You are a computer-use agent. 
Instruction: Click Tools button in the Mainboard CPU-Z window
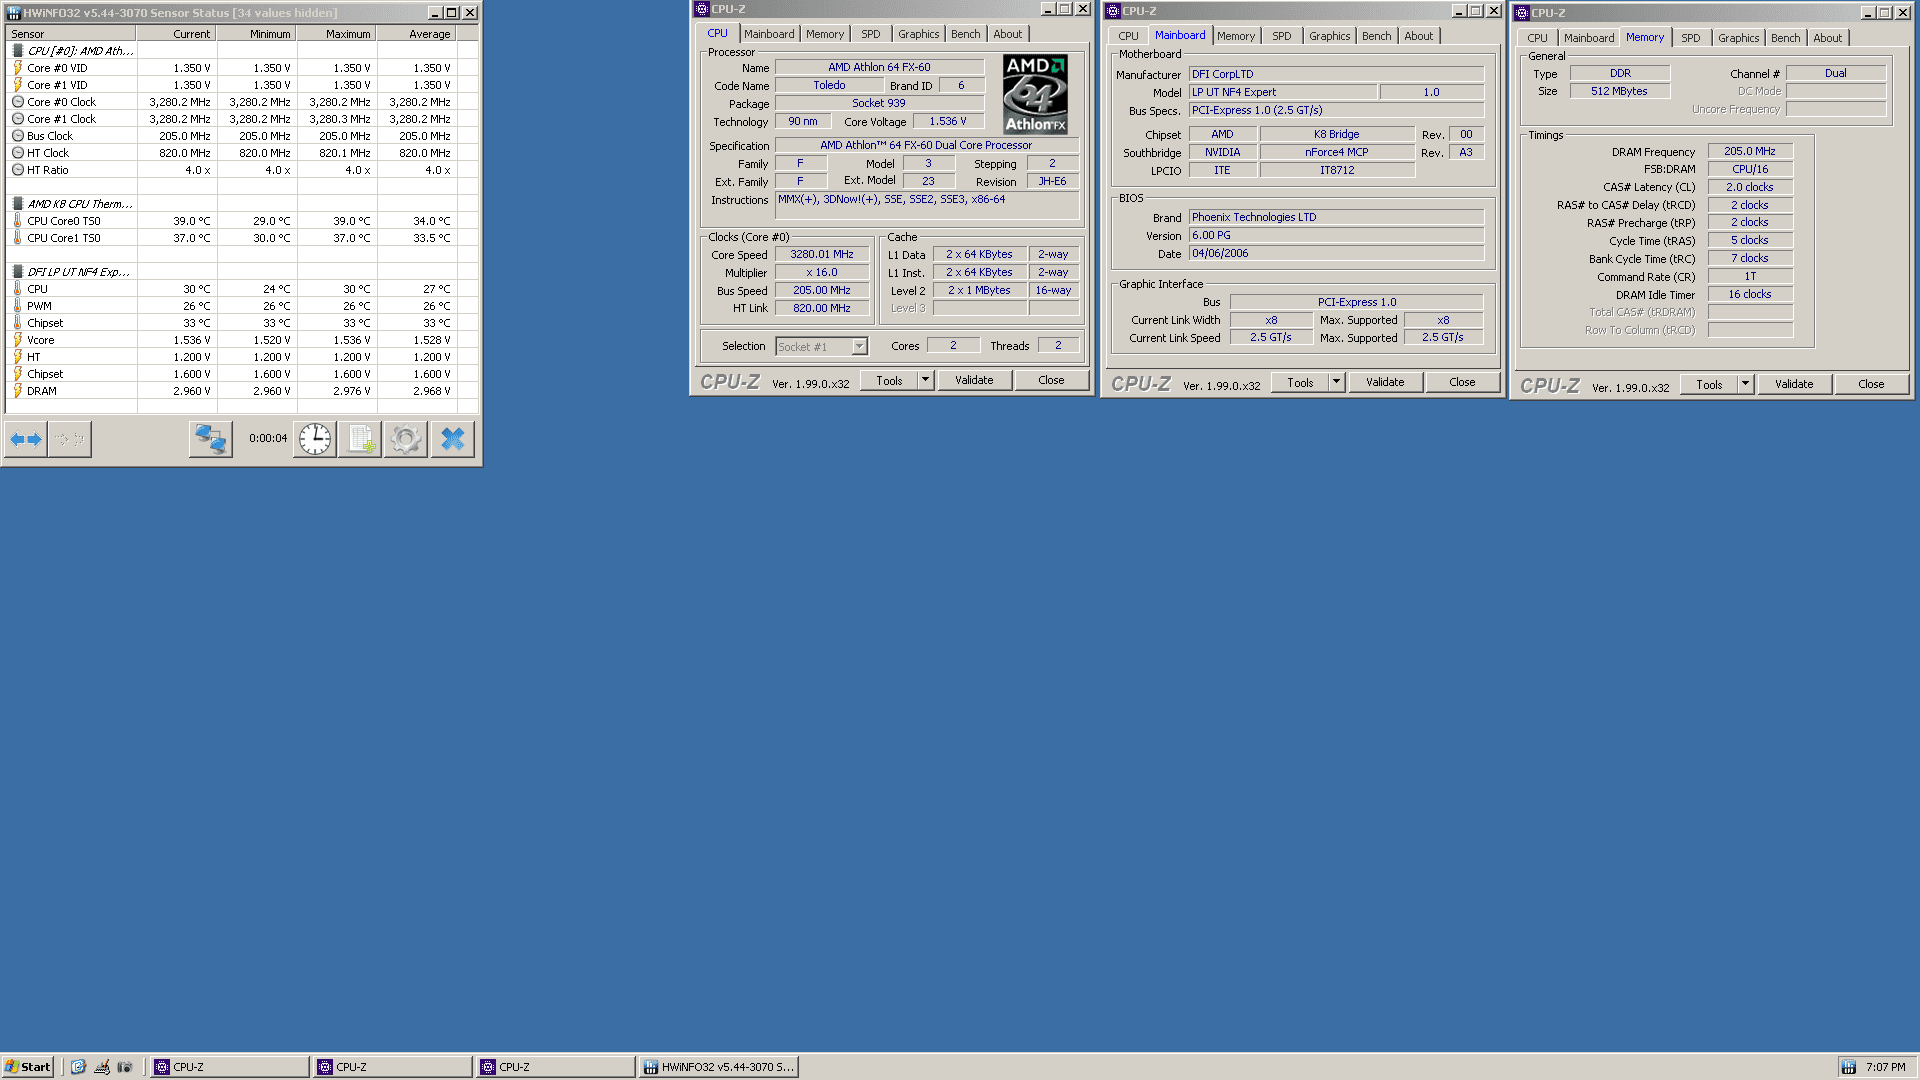[1300, 382]
